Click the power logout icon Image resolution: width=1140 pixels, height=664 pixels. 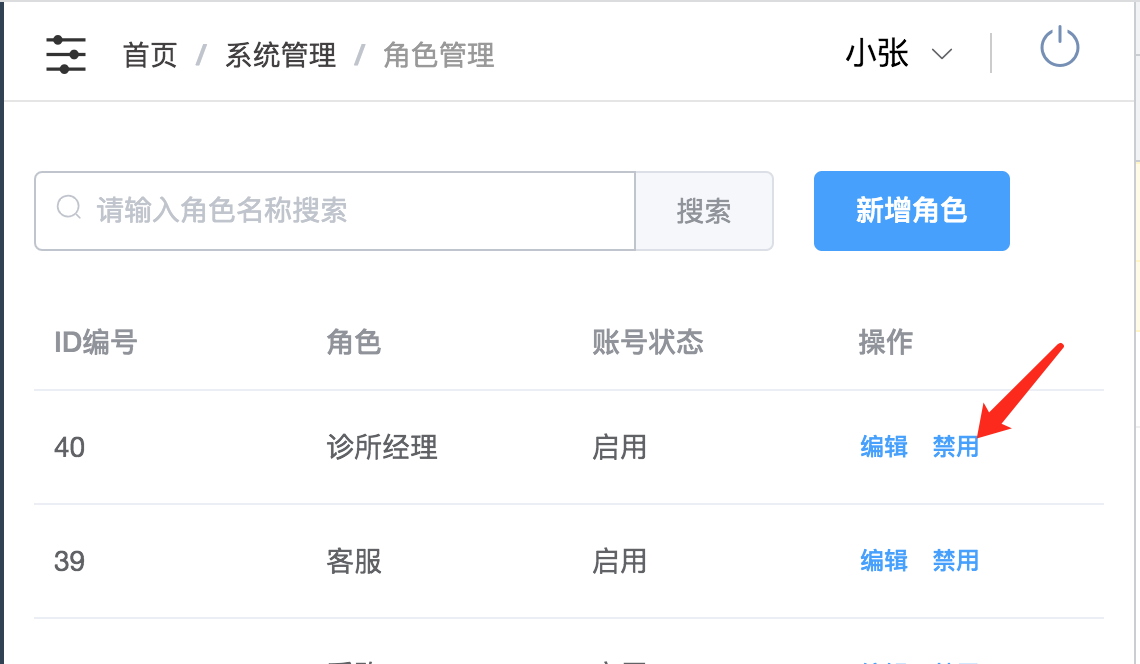(x=1059, y=49)
